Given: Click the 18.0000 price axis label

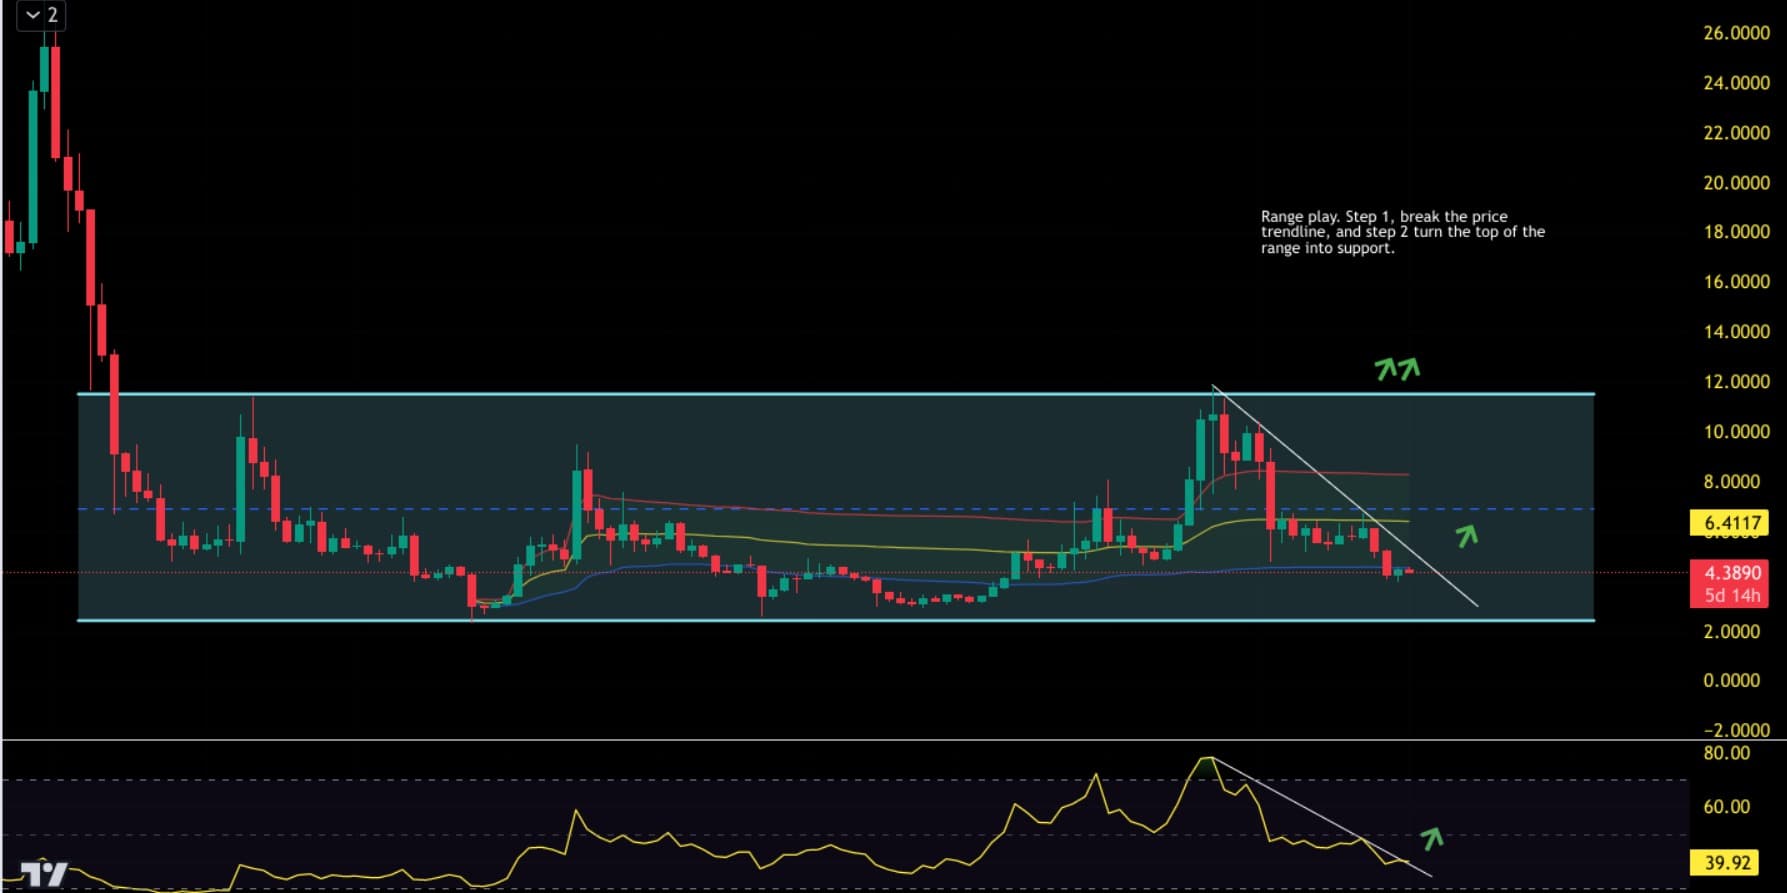Looking at the screenshot, I should (x=1736, y=232).
